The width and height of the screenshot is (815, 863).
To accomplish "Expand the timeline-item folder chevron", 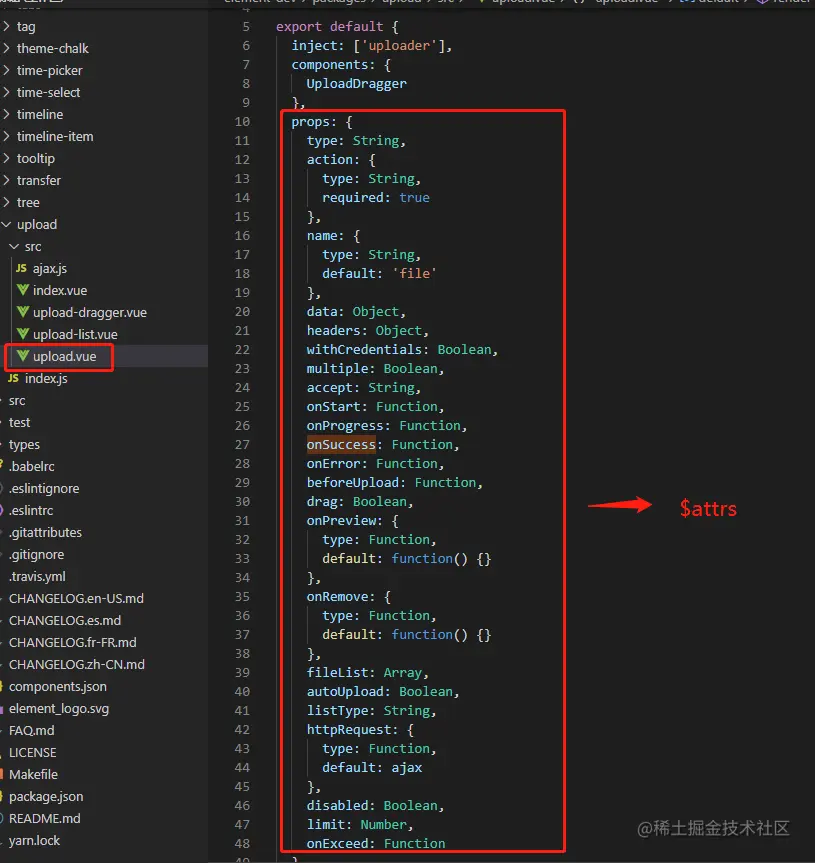I will (x=6, y=136).
